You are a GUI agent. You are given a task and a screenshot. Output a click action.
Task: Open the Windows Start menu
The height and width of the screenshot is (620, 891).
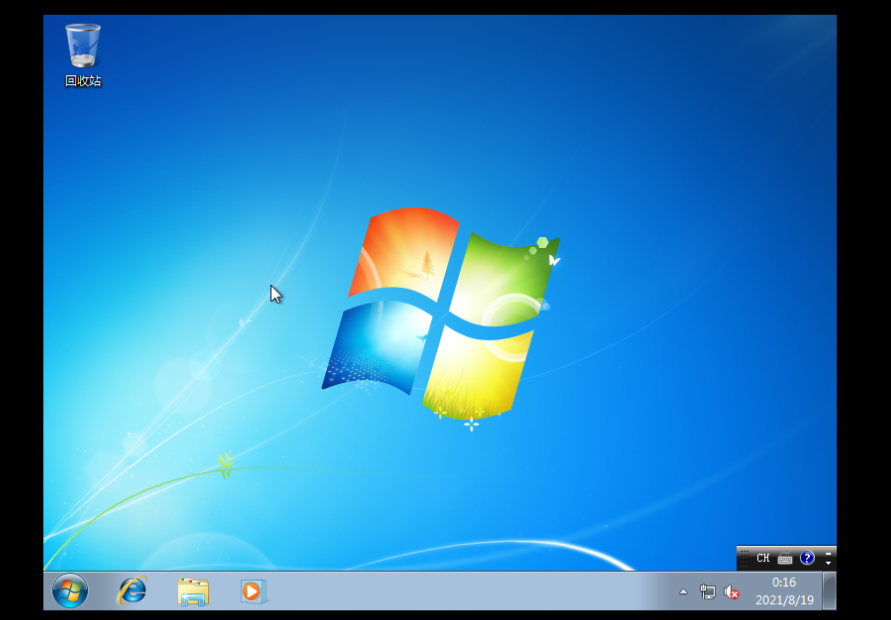pos(70,591)
